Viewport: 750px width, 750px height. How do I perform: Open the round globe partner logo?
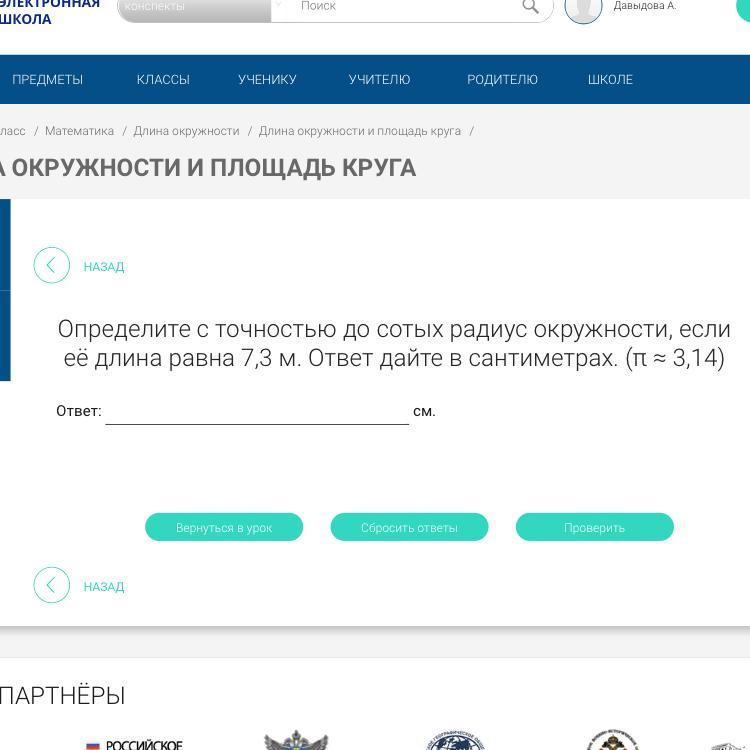coord(456,742)
